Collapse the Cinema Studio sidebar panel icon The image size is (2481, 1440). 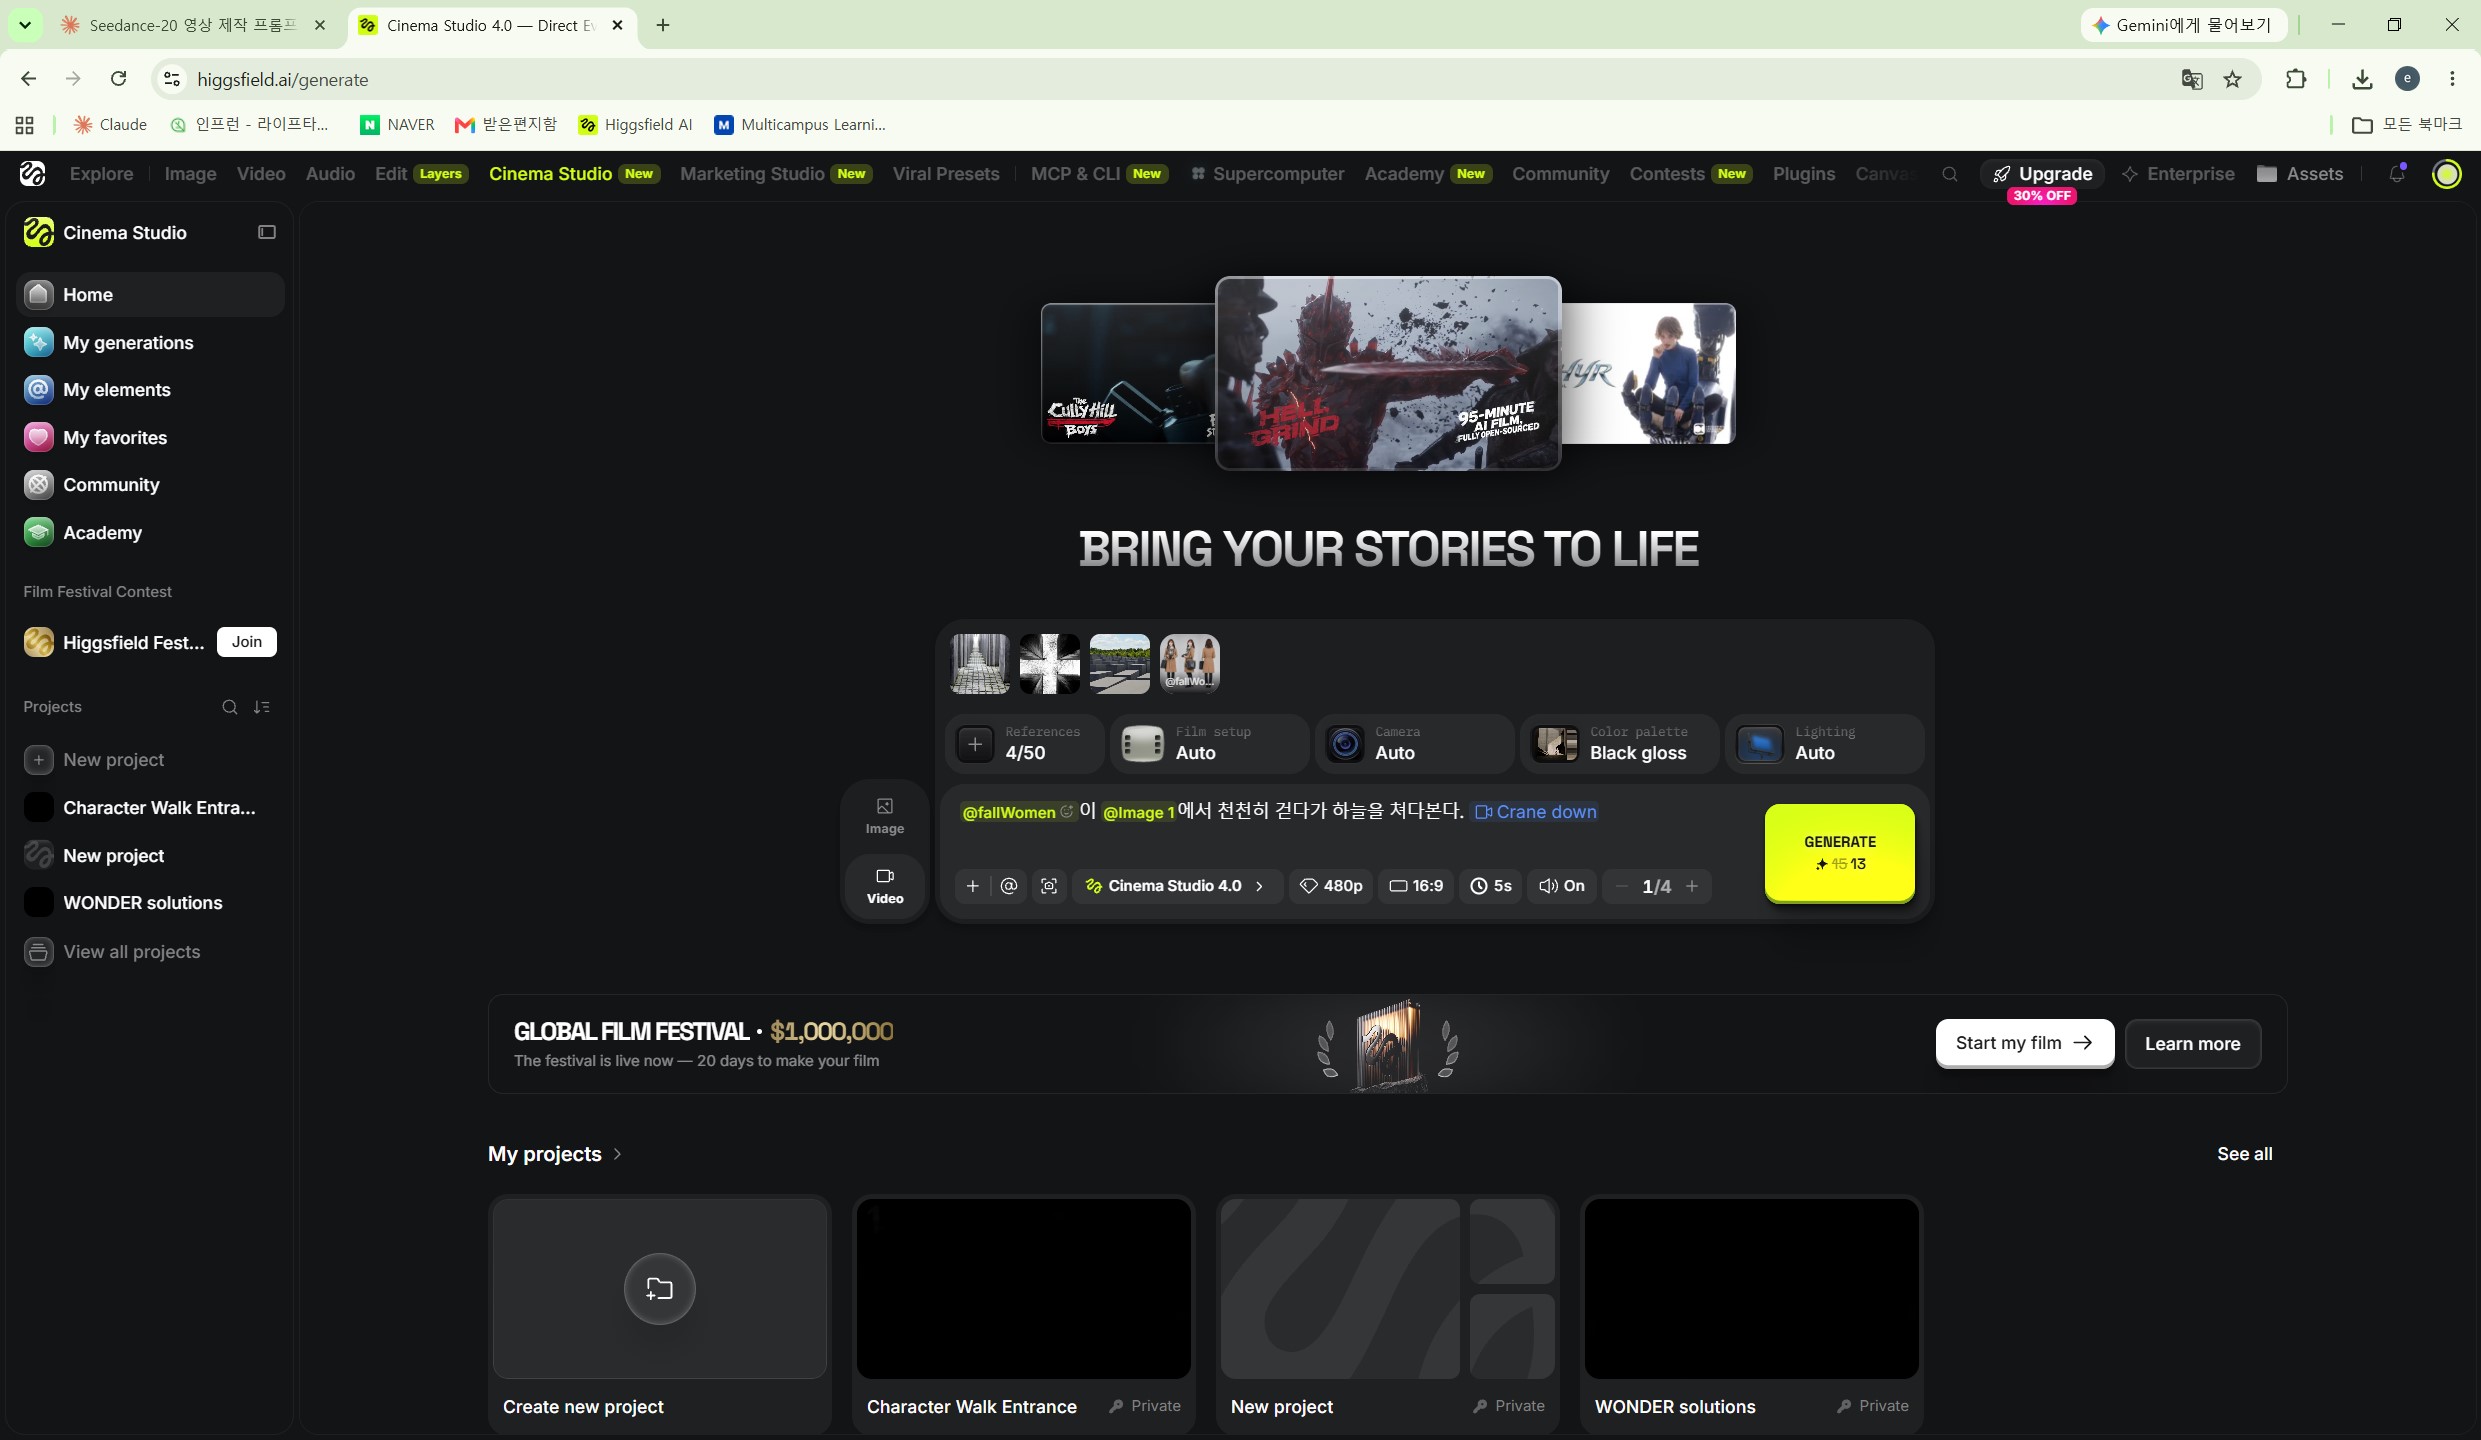267,232
